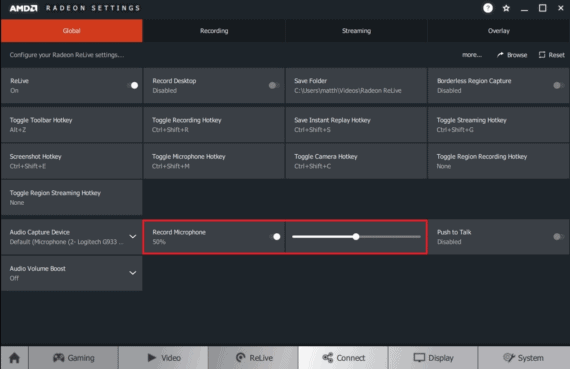
Task: Enable the Push to Talk toggle
Action: (558, 237)
